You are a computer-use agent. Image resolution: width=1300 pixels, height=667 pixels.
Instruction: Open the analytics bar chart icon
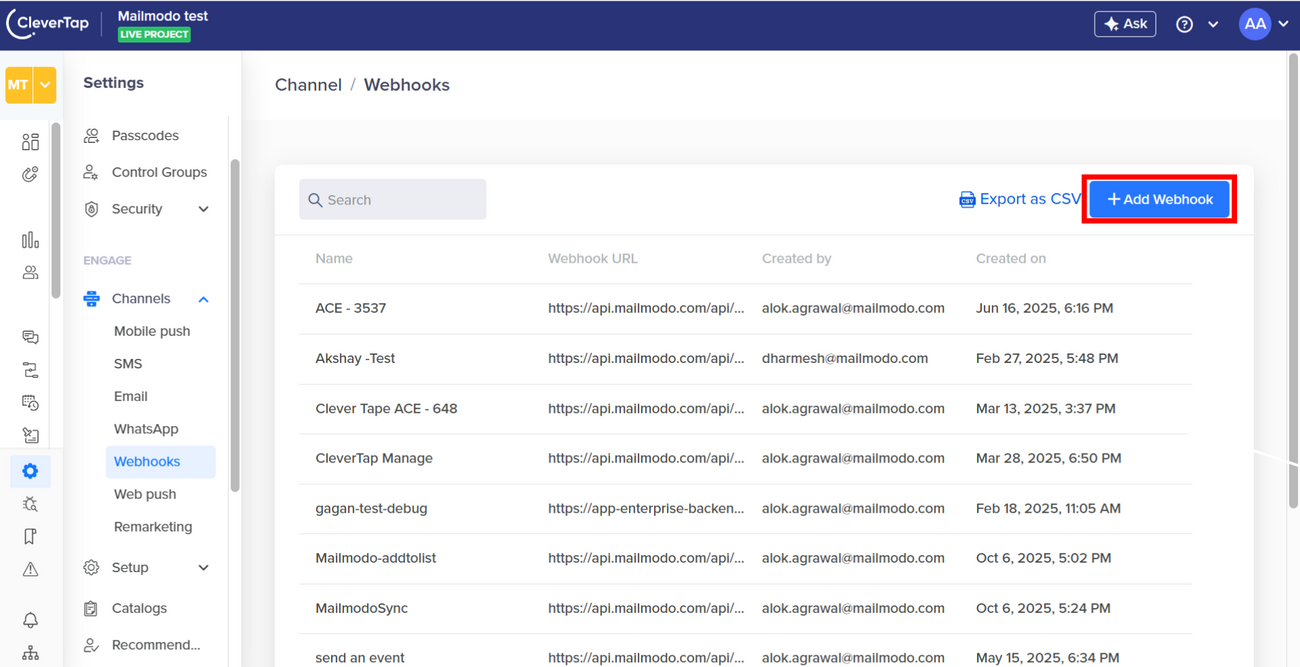tap(30, 240)
